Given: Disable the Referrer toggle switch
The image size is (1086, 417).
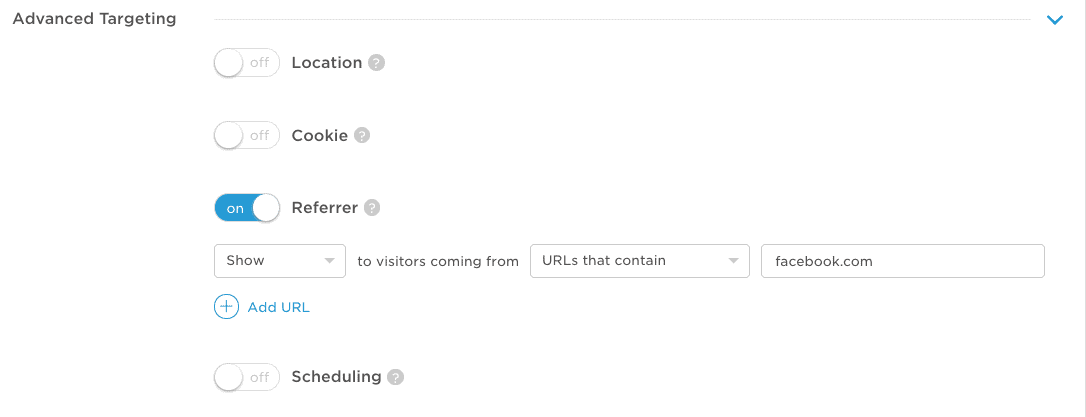Looking at the screenshot, I should (247, 208).
